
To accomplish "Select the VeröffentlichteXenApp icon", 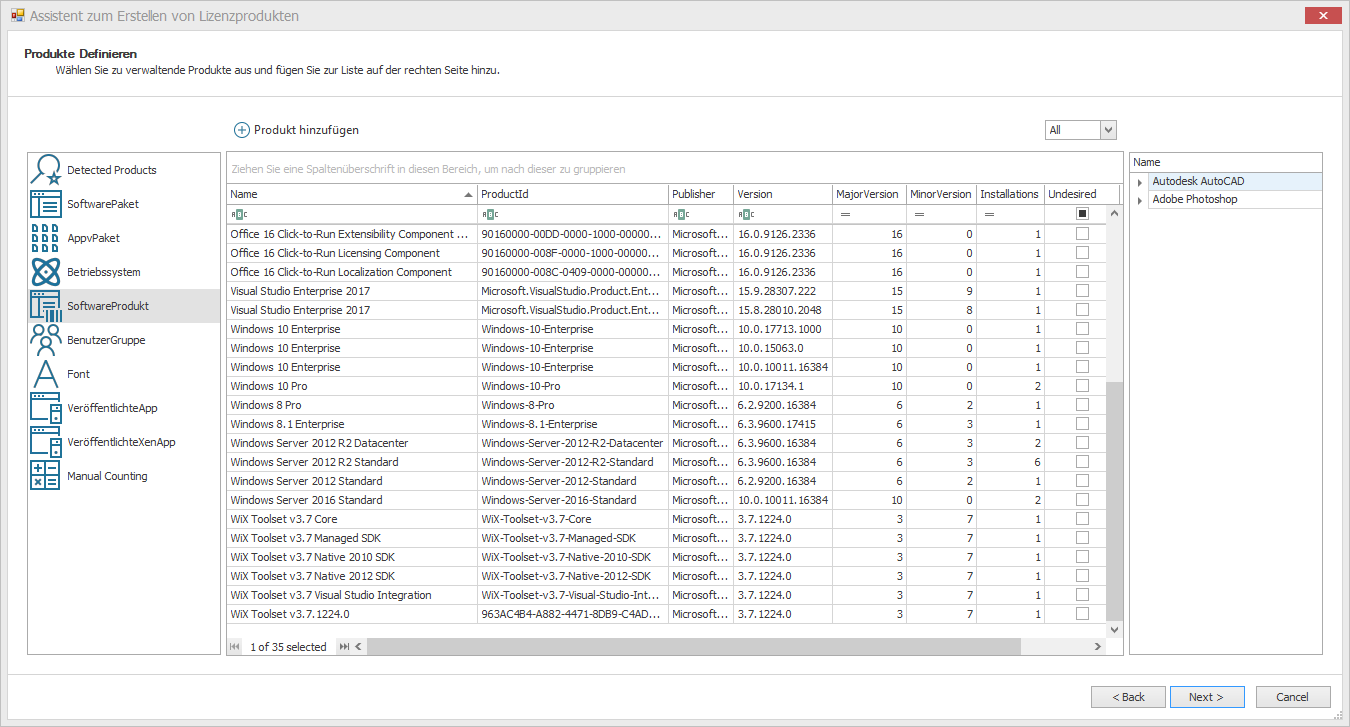I will [x=45, y=442].
